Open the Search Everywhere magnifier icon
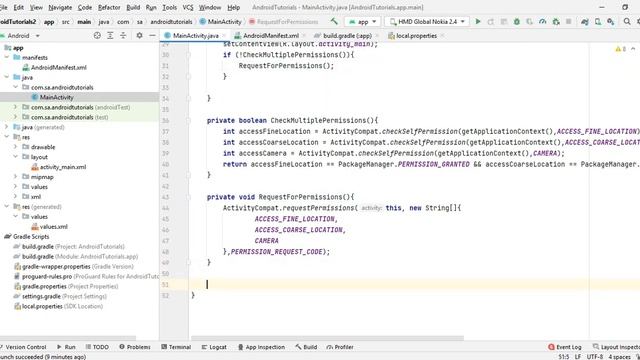 coord(627,22)
